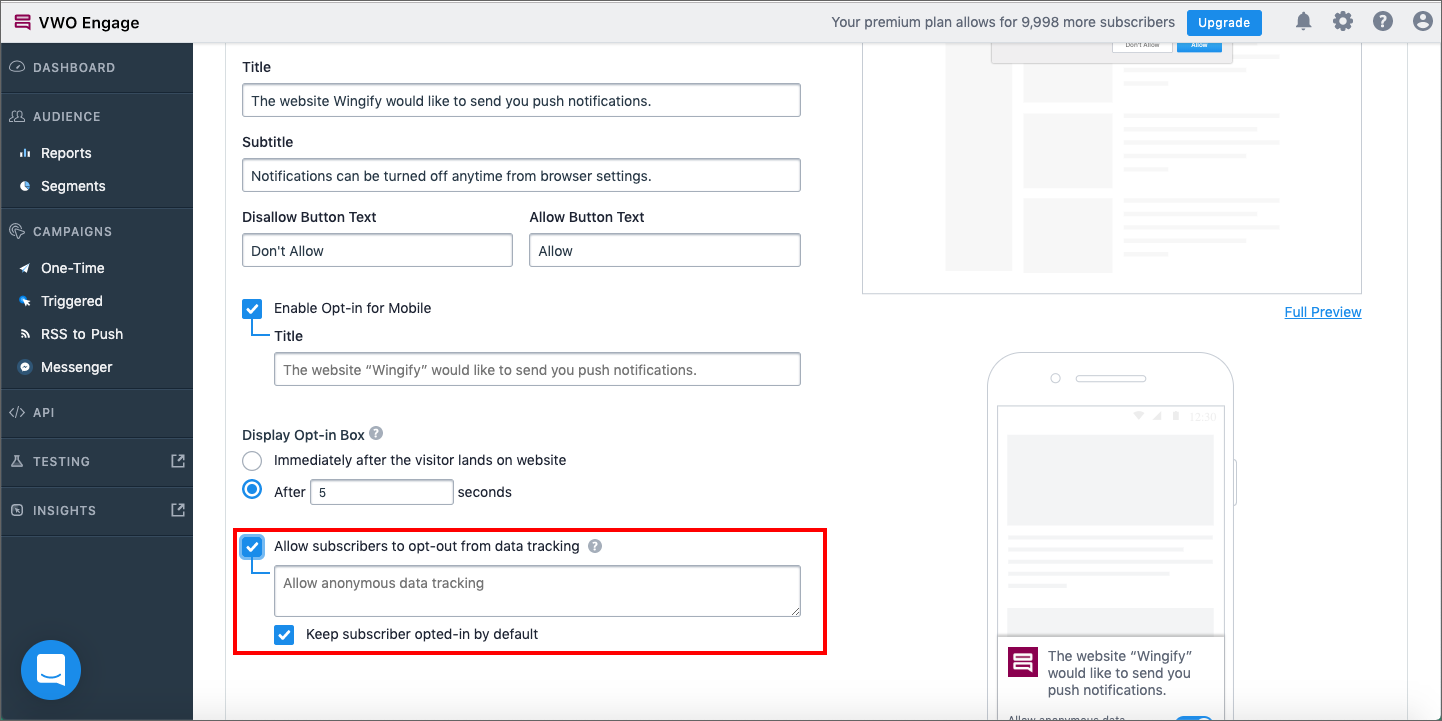This screenshot has height=721, width=1442.
Task: Click the Disallow Button Text field
Action: click(x=377, y=250)
